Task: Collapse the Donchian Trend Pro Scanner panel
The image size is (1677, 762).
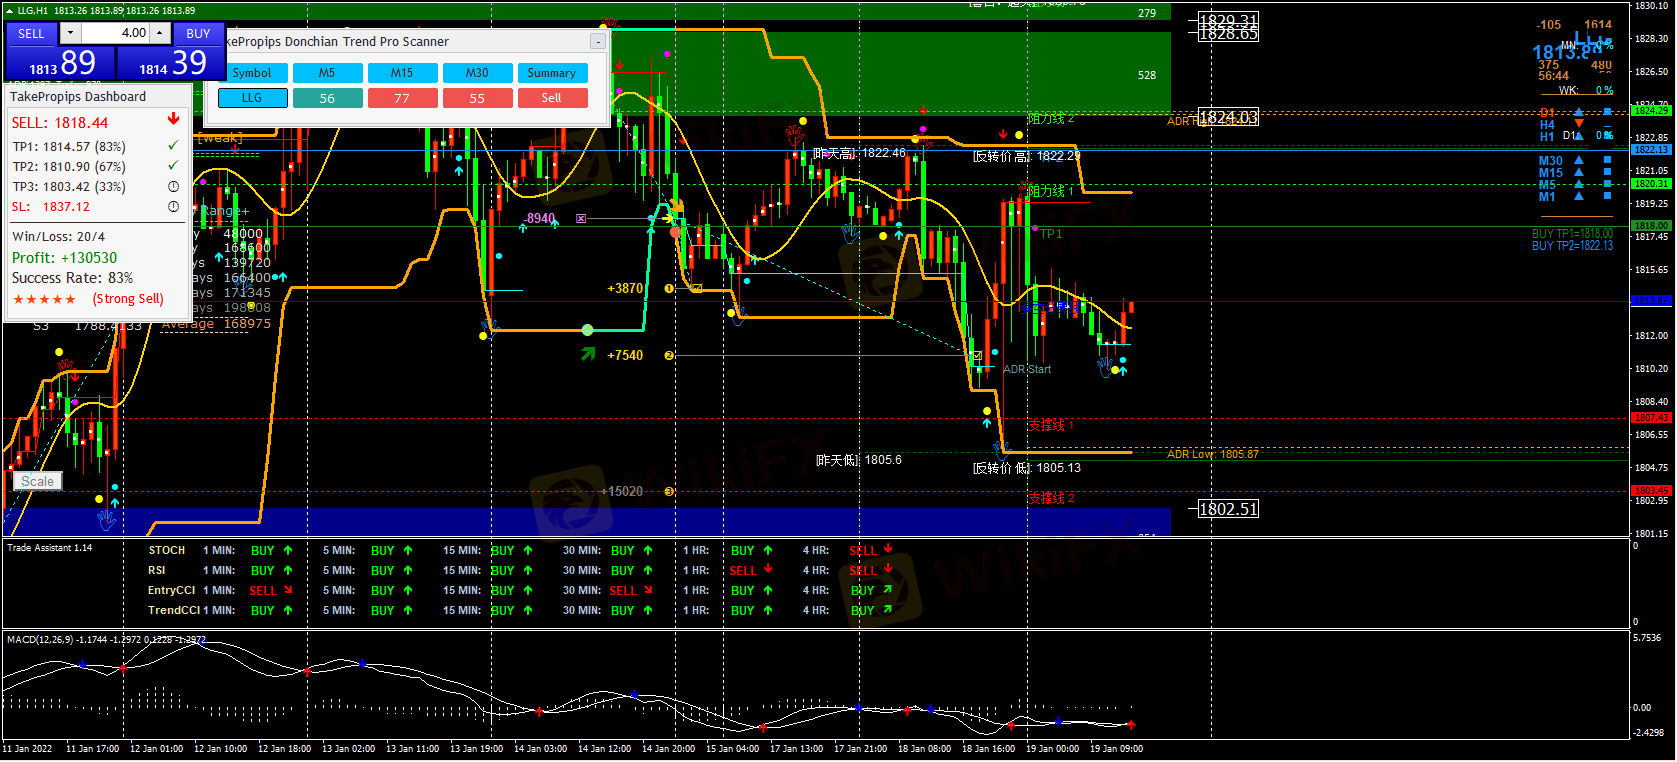Action: pyautogui.click(x=597, y=42)
